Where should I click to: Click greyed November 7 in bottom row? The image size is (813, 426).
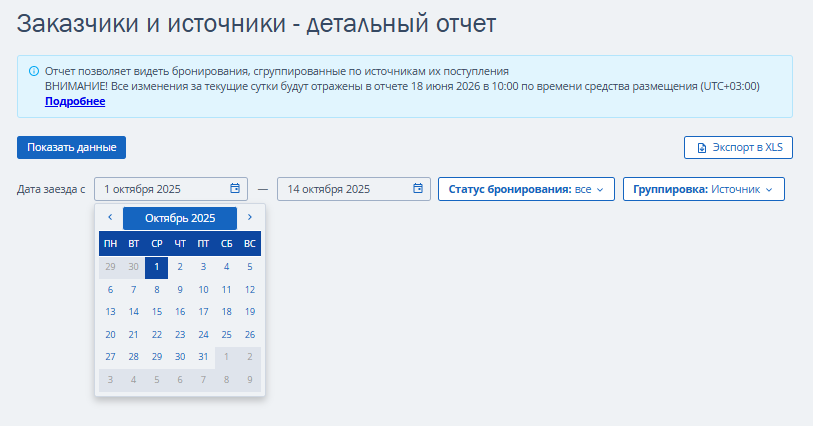click(203, 380)
